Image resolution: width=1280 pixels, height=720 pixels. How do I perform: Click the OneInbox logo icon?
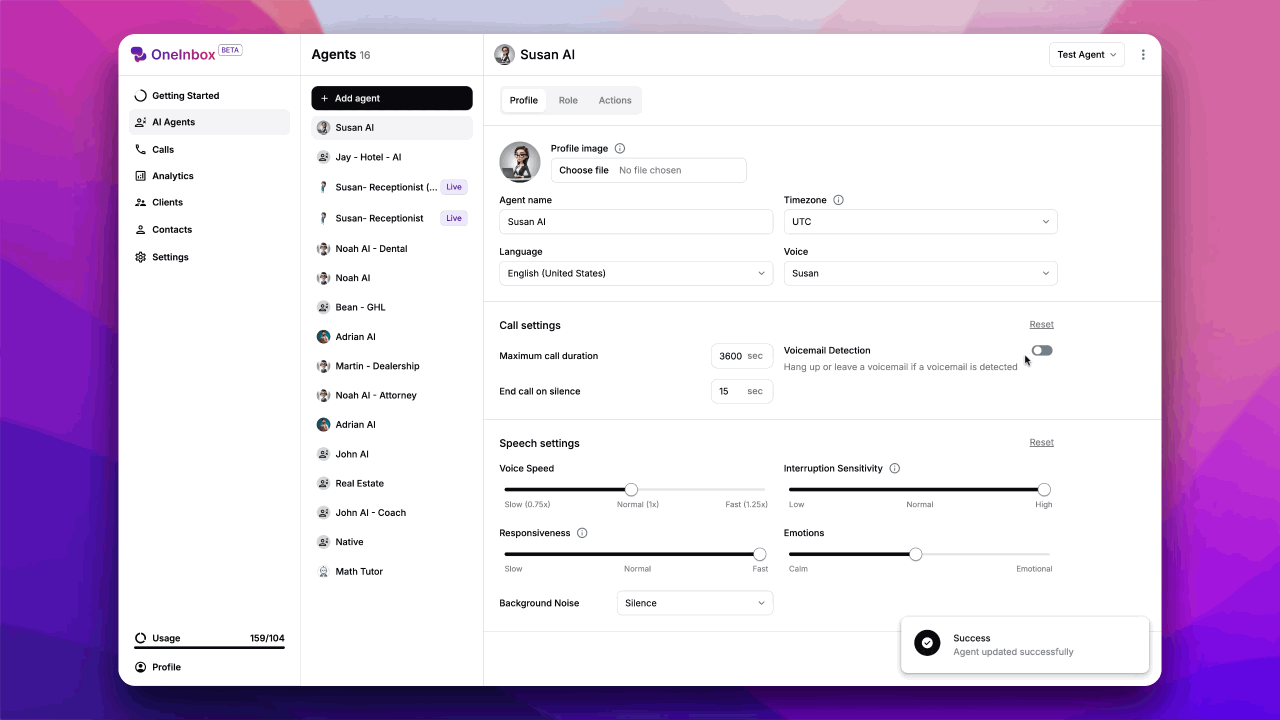point(139,54)
